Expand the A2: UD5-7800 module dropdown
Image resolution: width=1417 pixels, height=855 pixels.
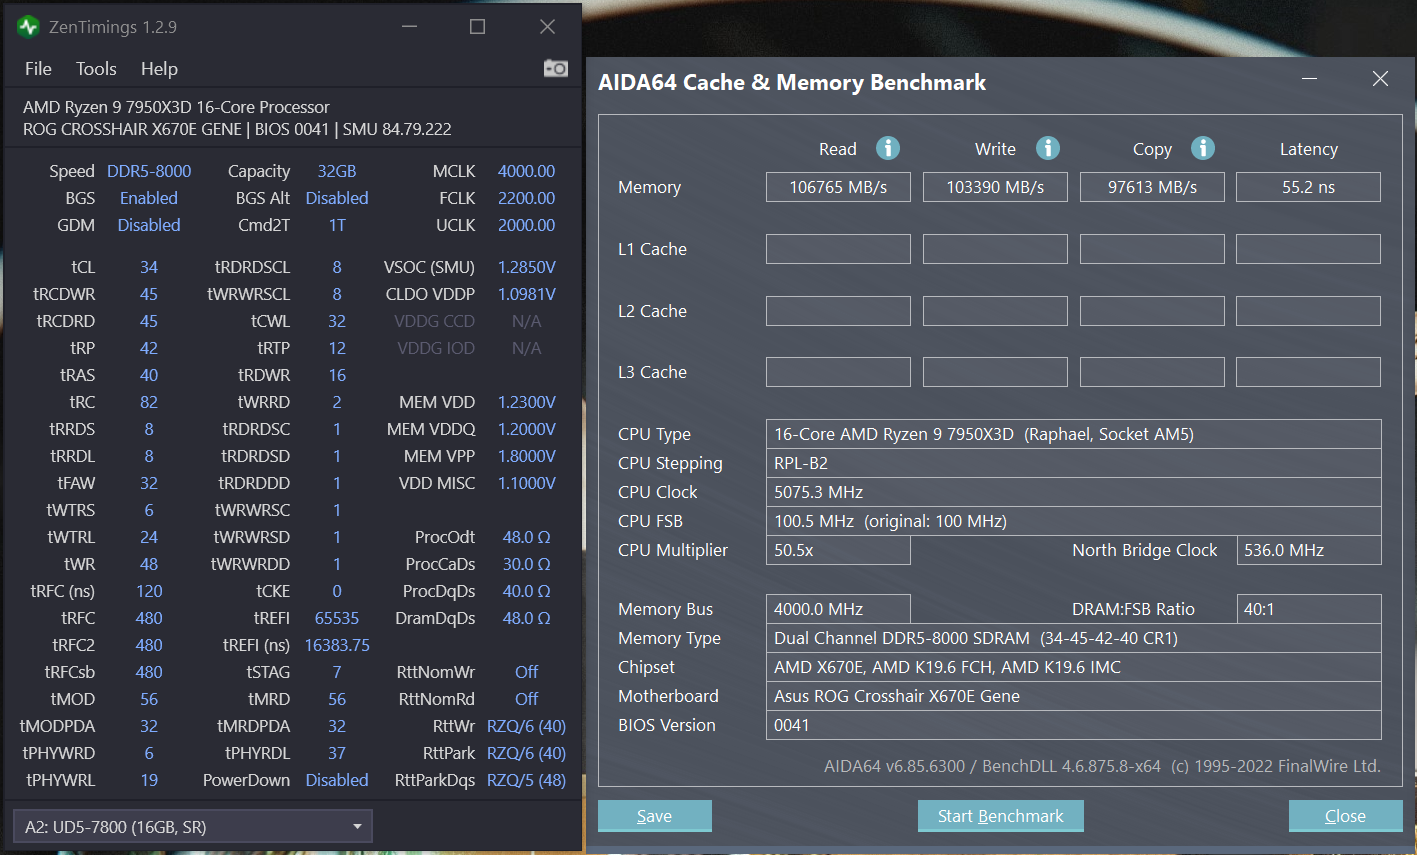click(192, 827)
